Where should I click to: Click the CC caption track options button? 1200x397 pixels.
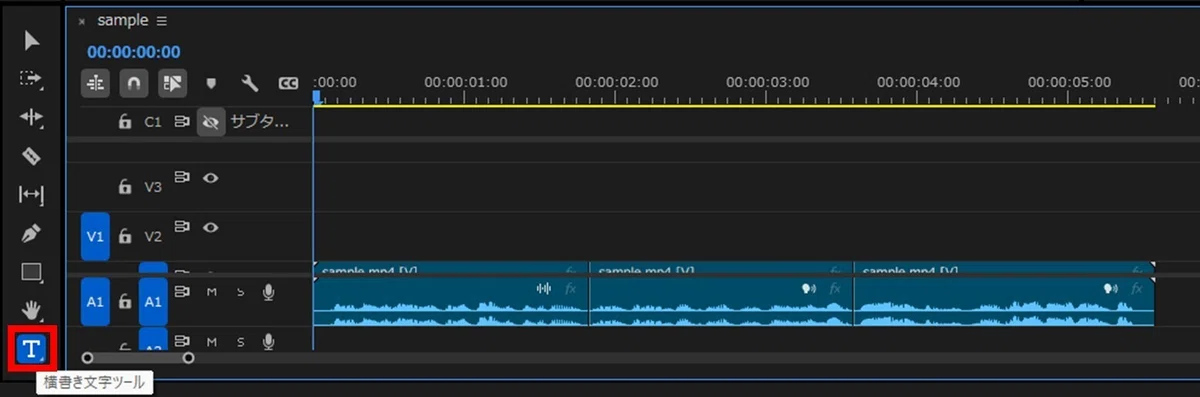pos(288,84)
